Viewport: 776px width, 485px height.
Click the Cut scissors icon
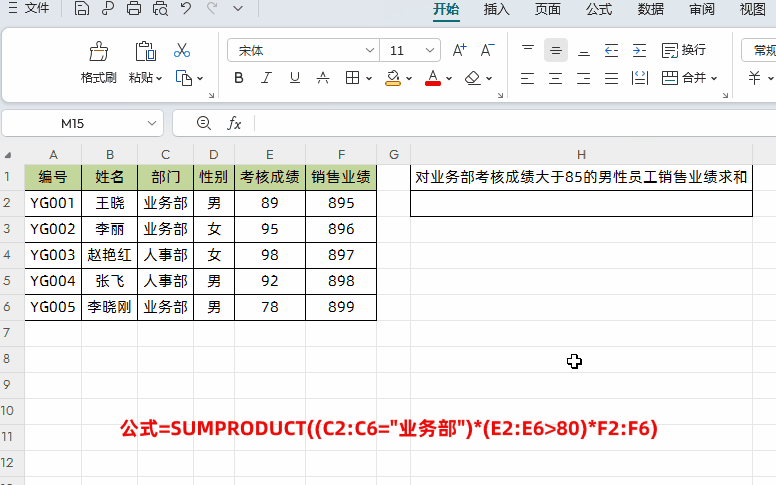[x=182, y=50]
